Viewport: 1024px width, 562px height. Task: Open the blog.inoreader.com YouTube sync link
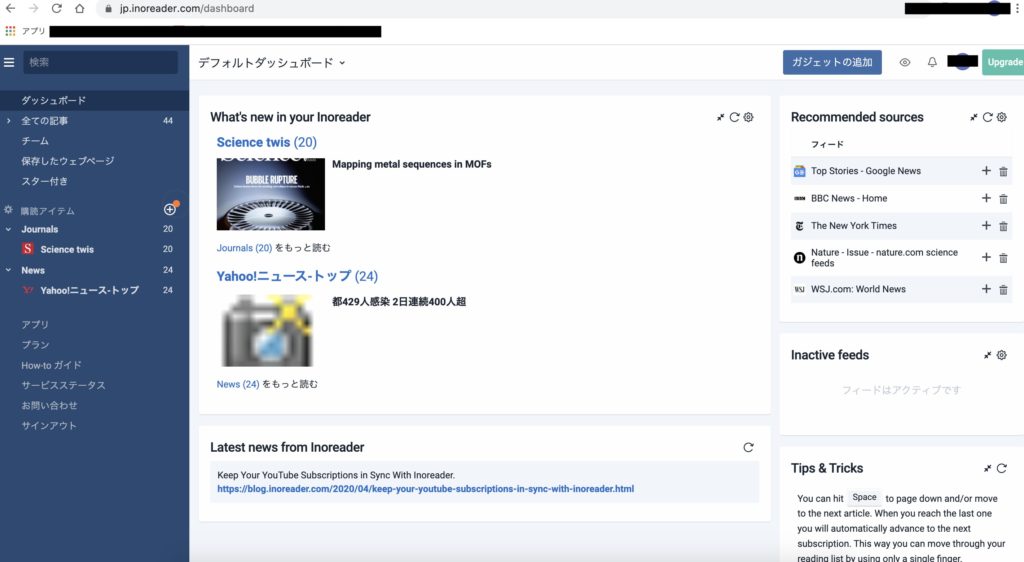(x=425, y=489)
